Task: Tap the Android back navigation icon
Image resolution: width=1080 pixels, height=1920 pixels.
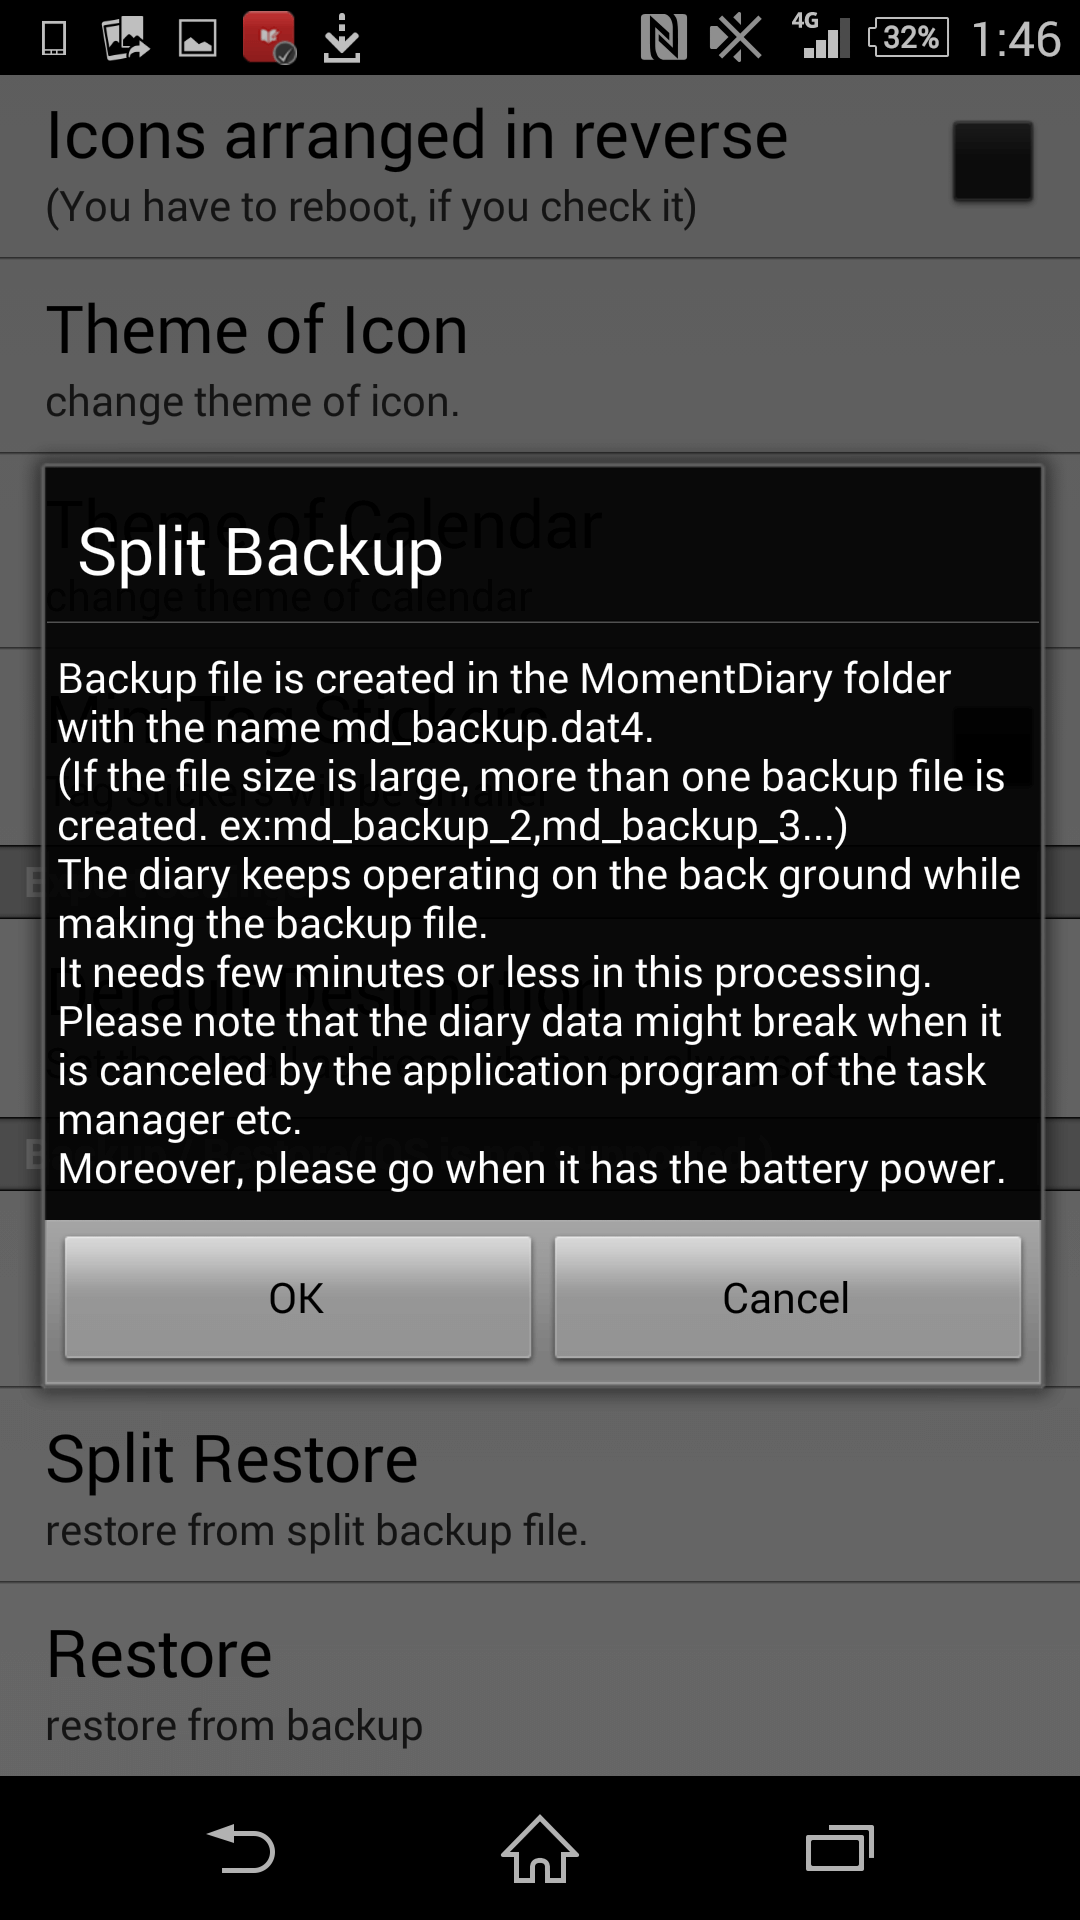Action: (x=240, y=1849)
